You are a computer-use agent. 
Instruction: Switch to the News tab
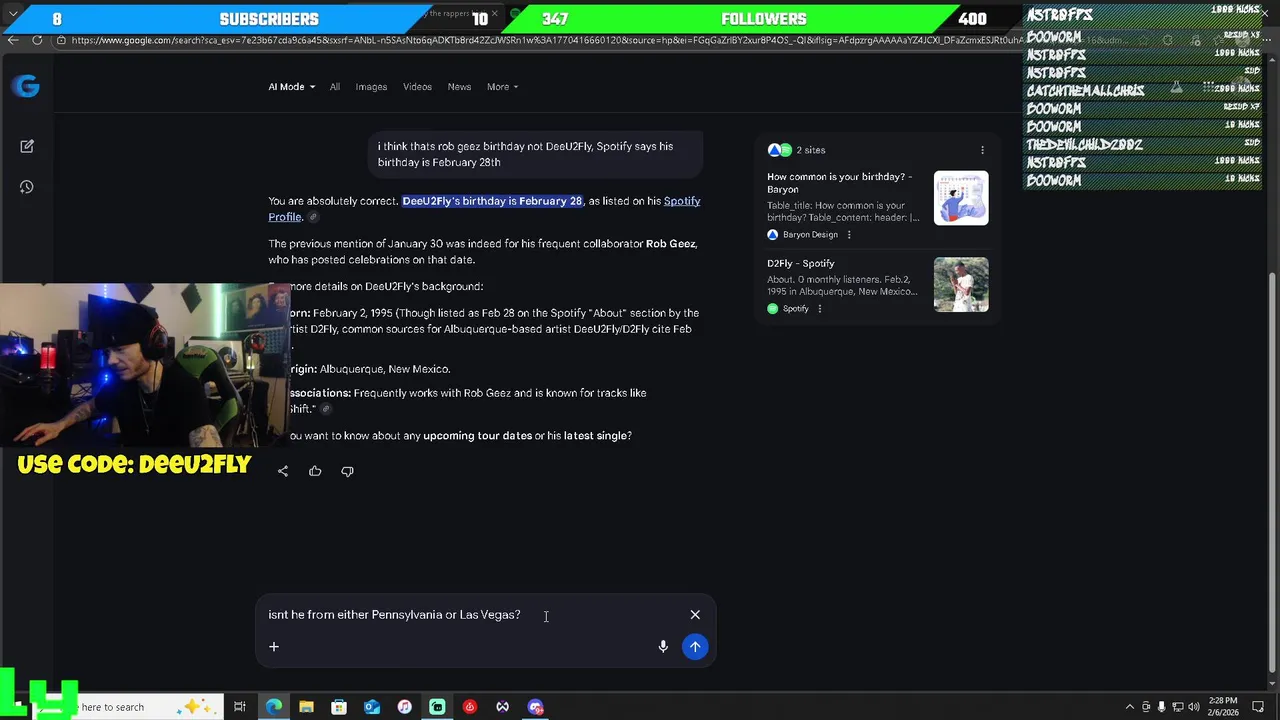pyautogui.click(x=459, y=87)
